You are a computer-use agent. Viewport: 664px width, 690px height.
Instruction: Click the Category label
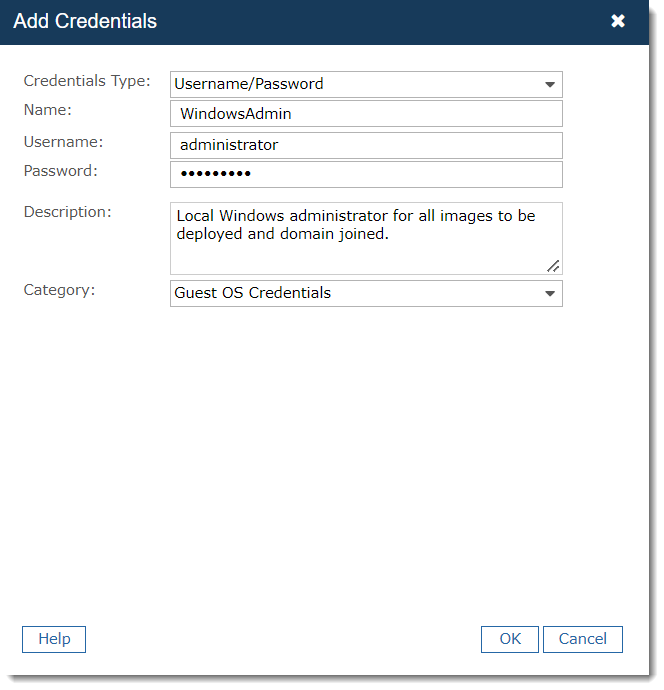pyautogui.click(x=59, y=290)
